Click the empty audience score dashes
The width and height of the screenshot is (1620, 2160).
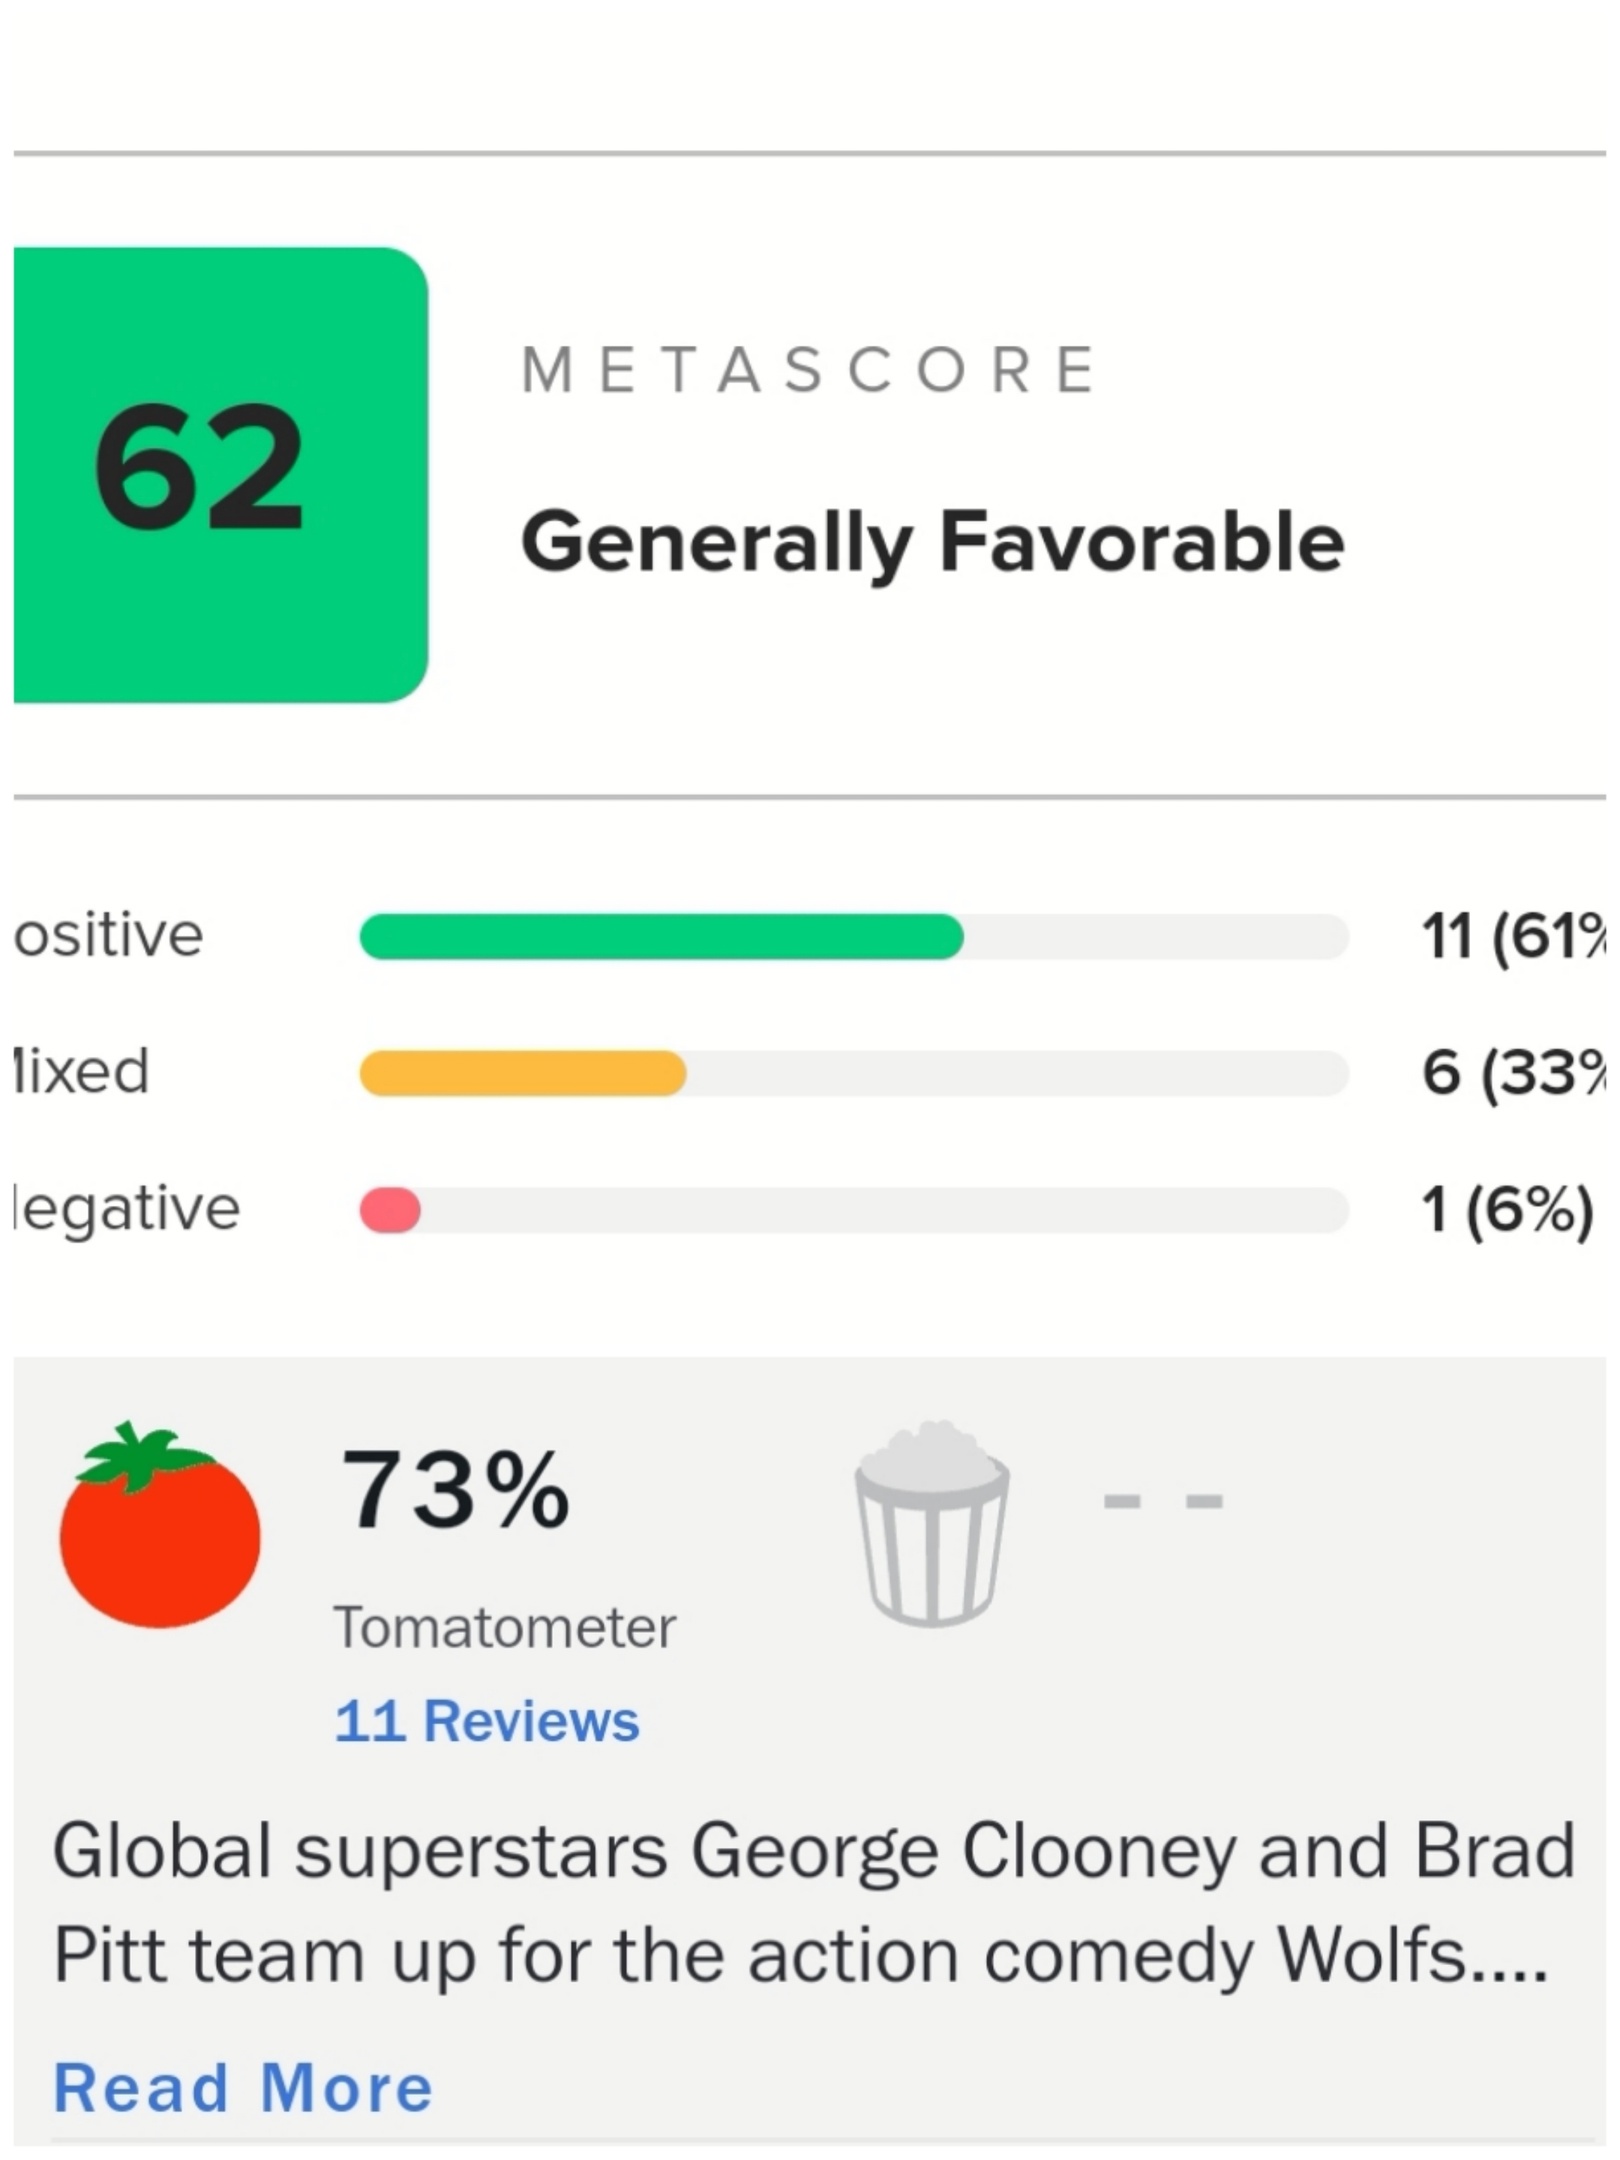1163,1501
